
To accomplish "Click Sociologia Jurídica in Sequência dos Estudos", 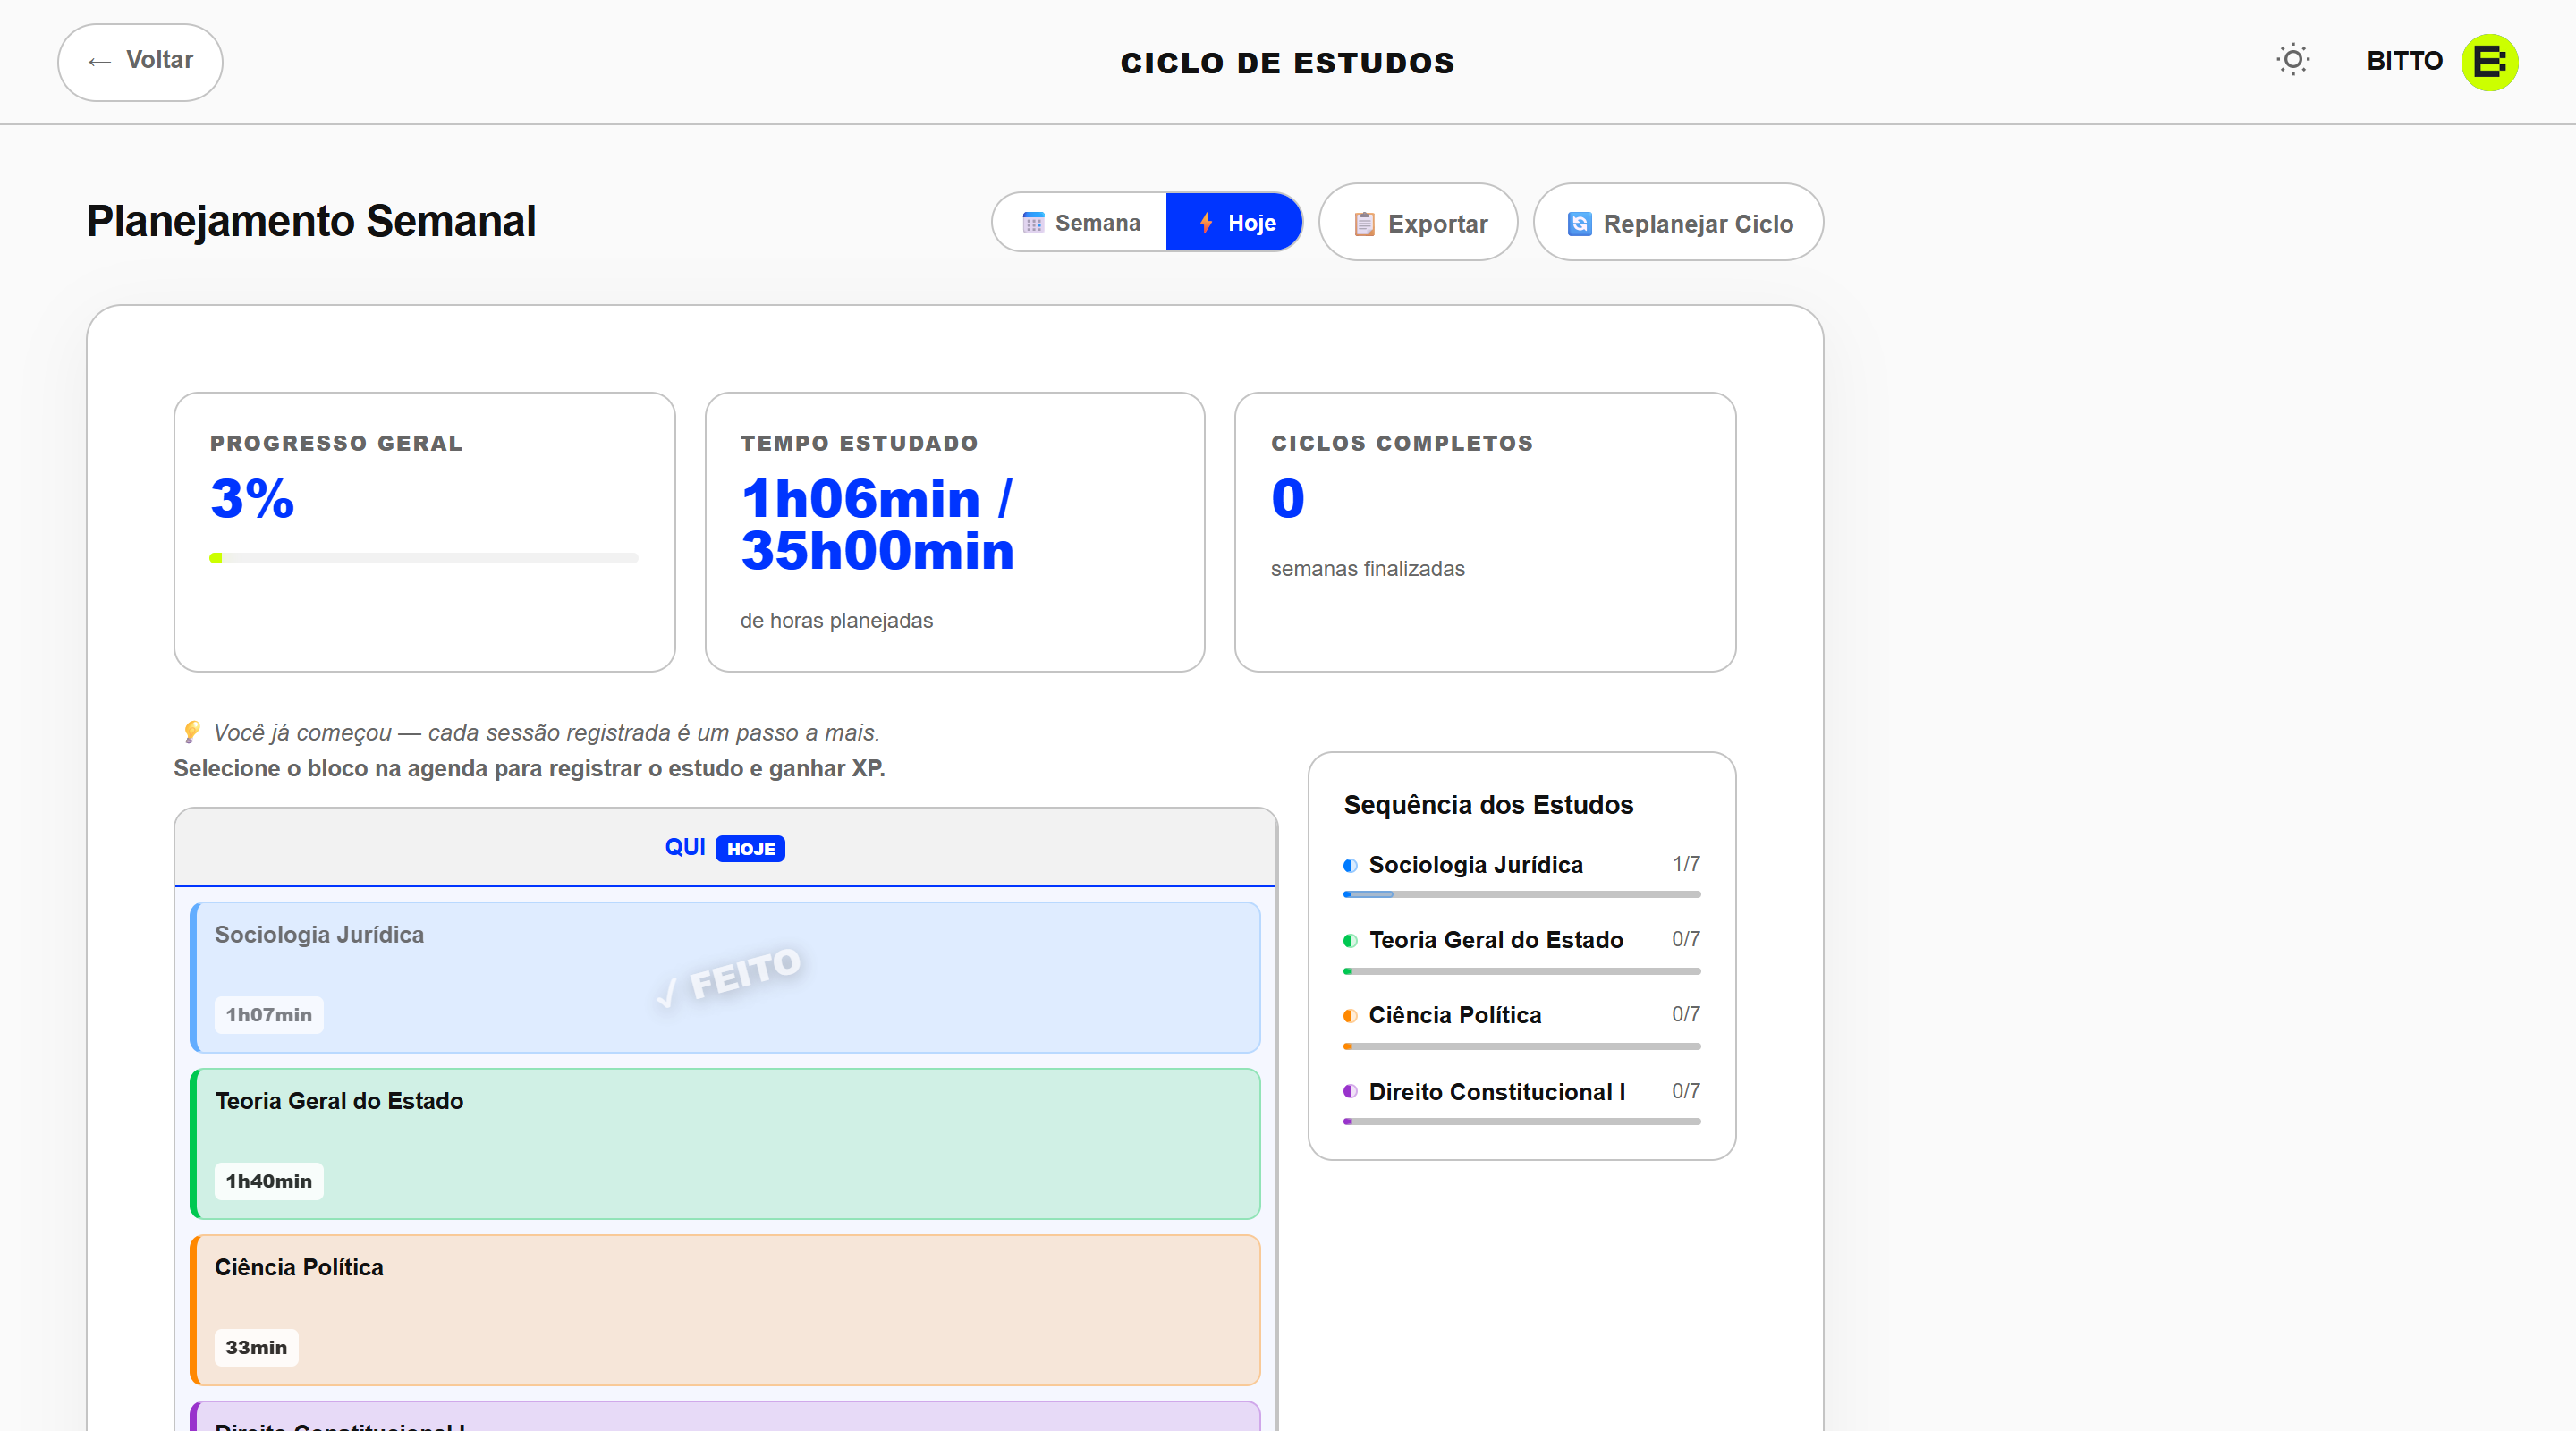I will (1475, 865).
